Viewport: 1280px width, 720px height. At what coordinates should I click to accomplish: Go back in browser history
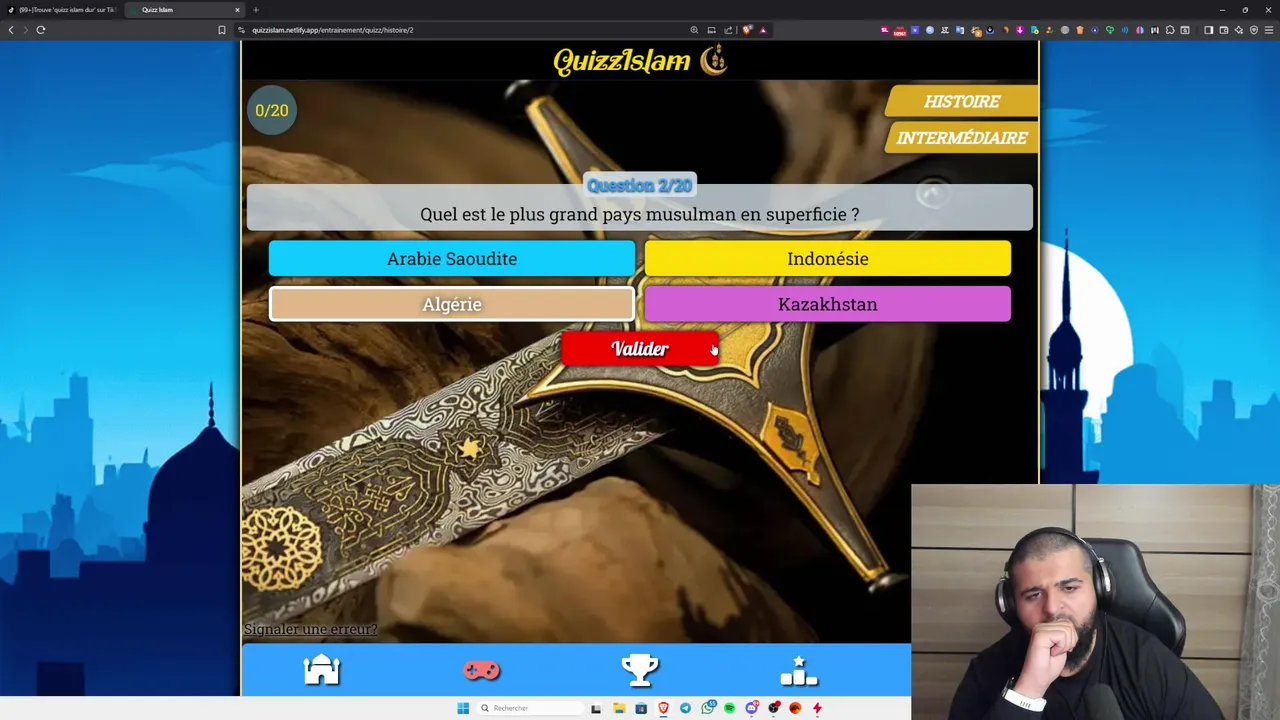click(11, 30)
